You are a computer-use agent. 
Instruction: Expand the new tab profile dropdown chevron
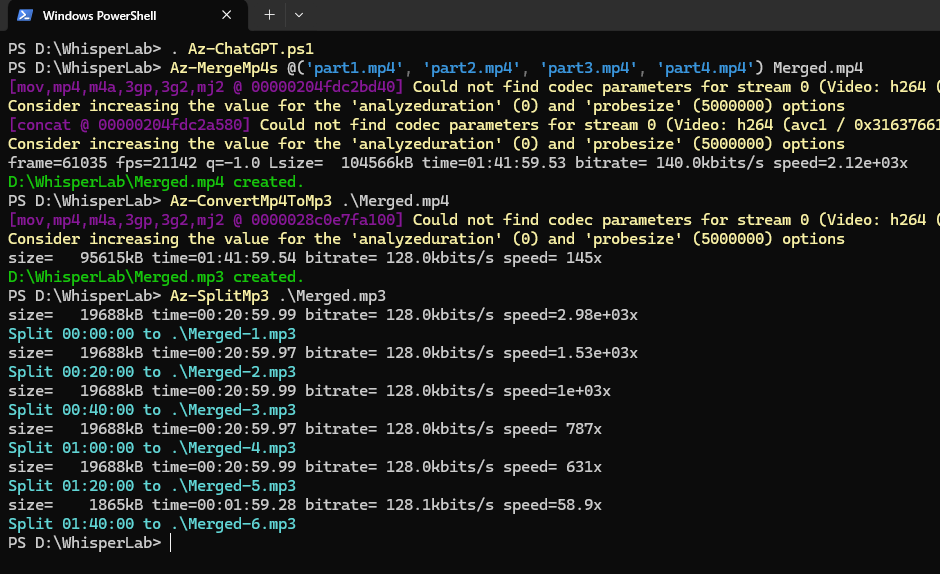(299, 16)
